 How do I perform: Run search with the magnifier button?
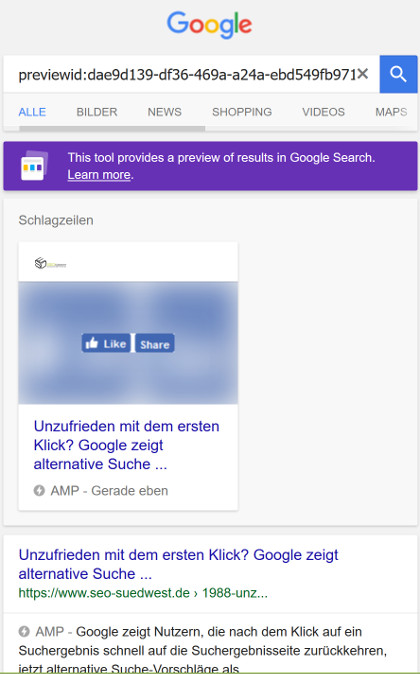[399, 74]
